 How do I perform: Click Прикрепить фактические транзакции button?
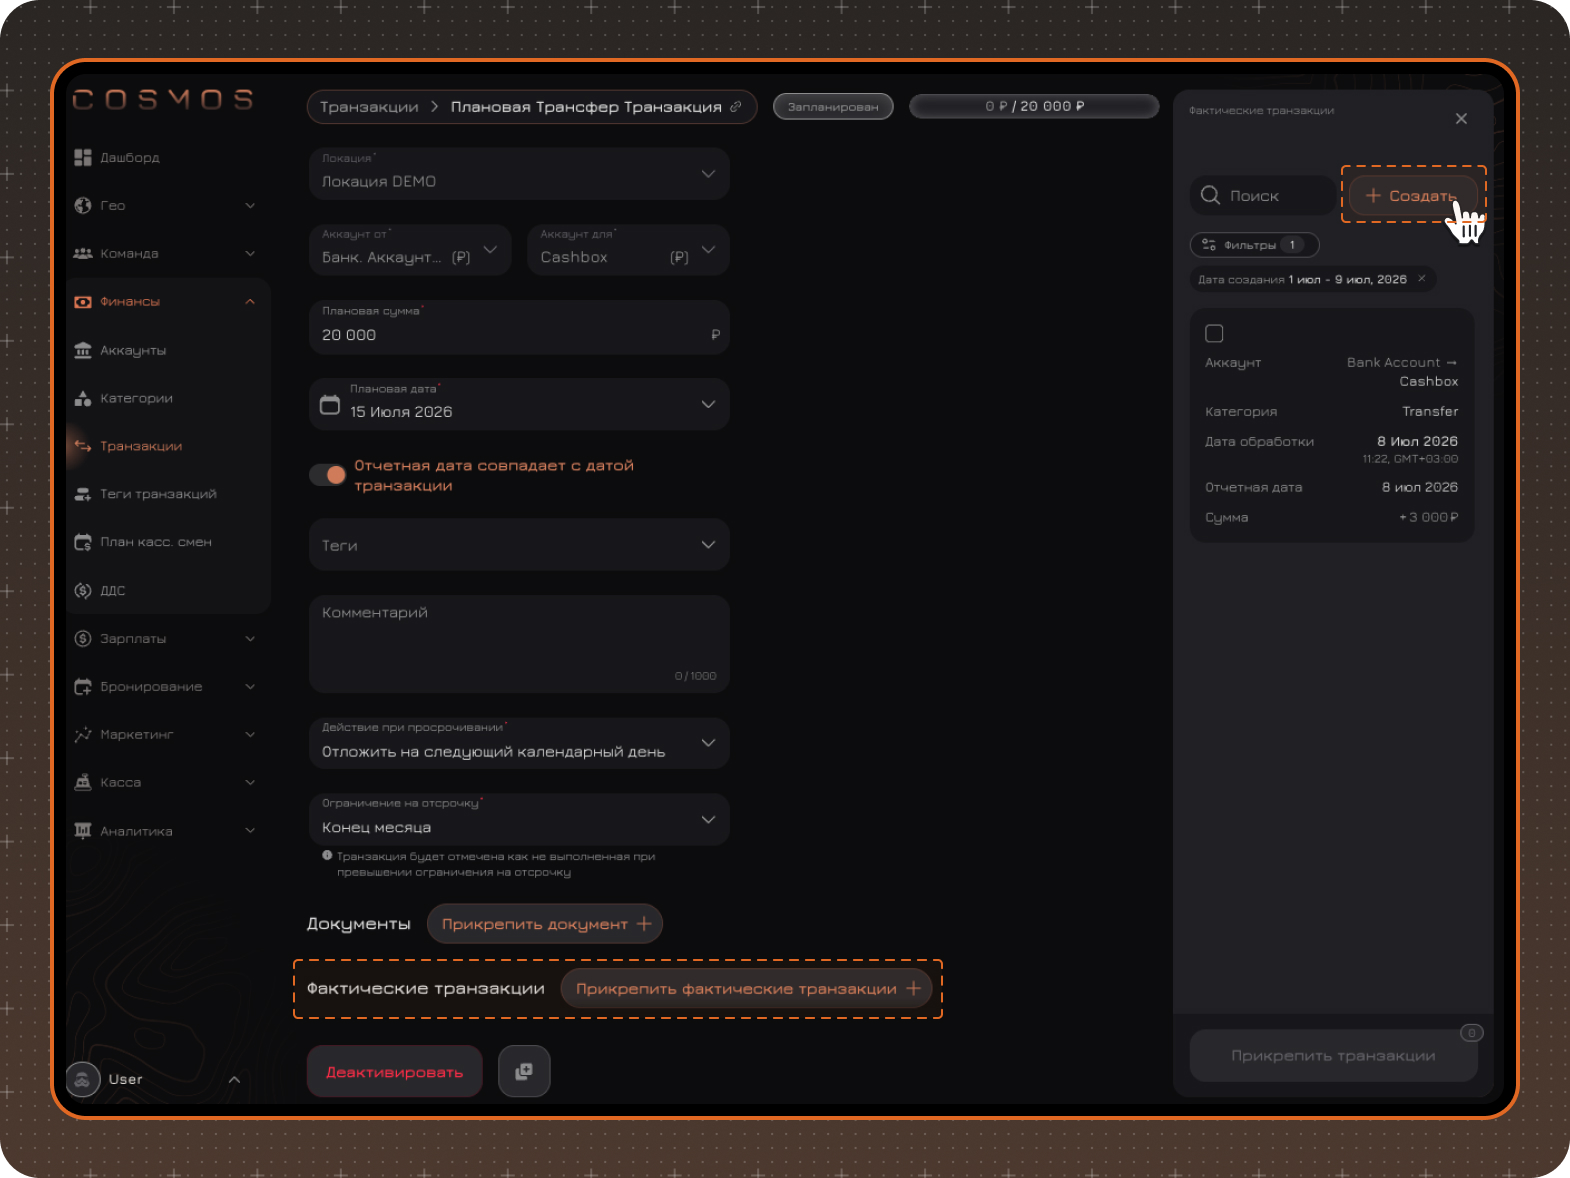click(x=746, y=988)
